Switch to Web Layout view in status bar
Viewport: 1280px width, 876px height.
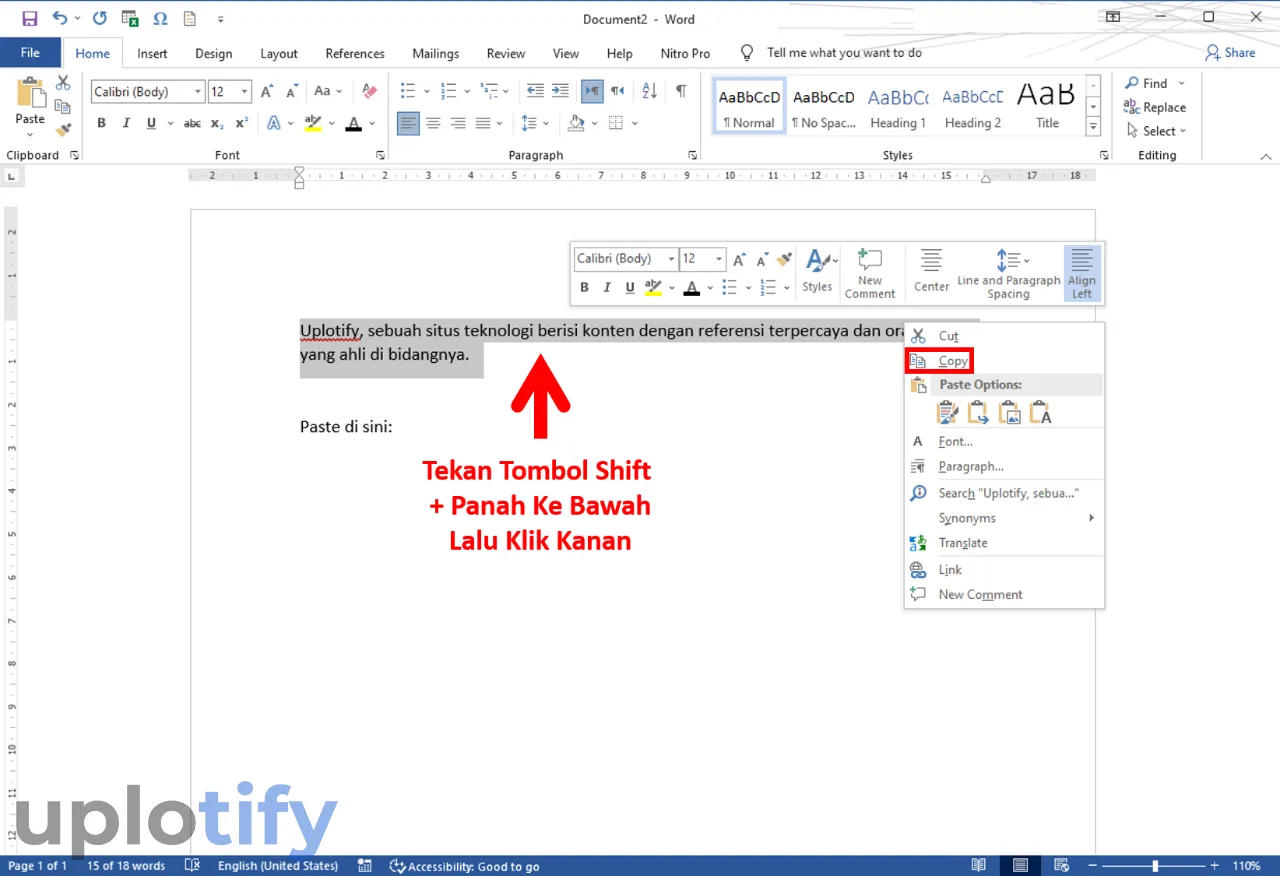(x=1061, y=865)
